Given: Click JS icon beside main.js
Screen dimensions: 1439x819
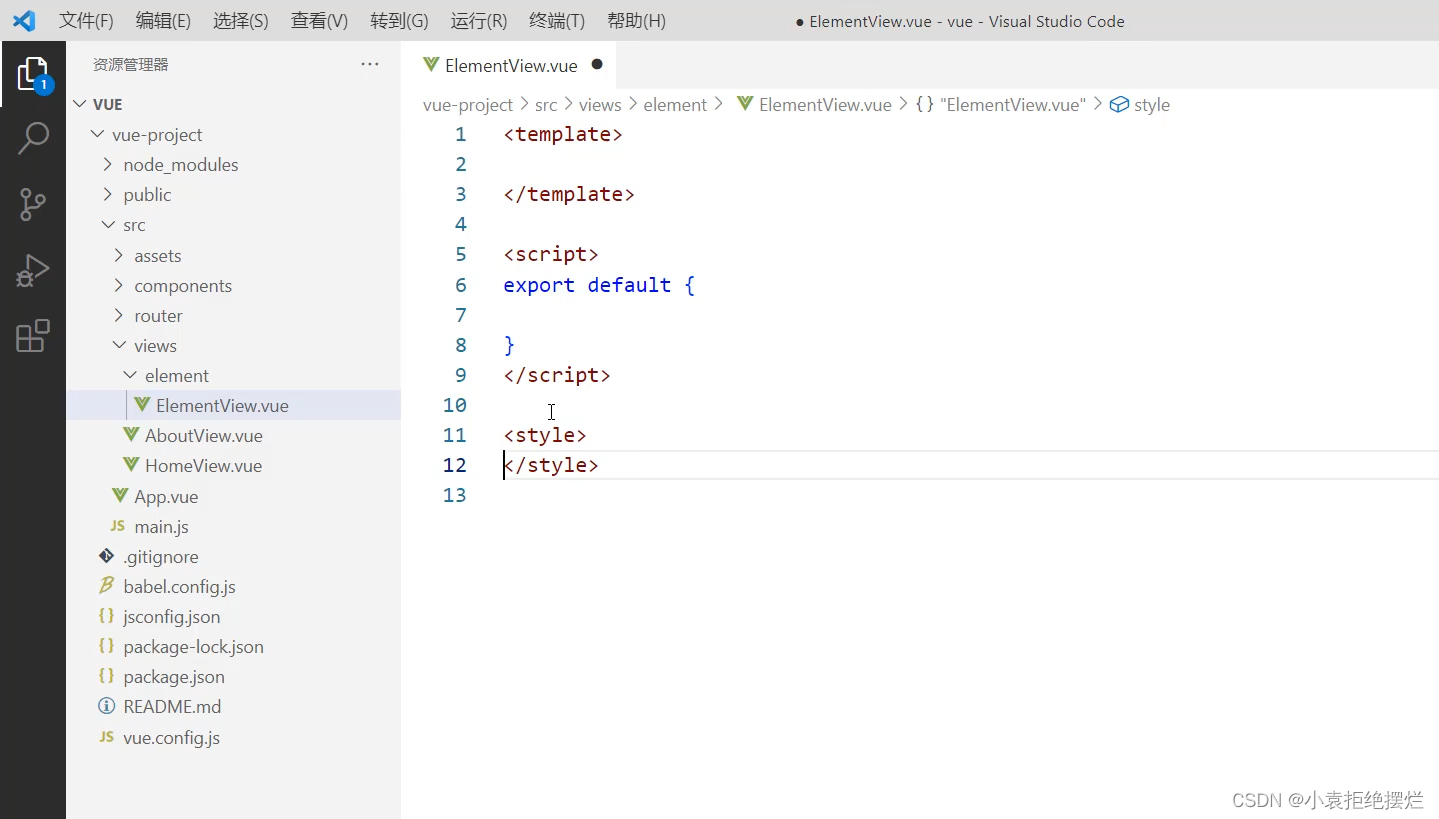Looking at the screenshot, I should [x=118, y=526].
